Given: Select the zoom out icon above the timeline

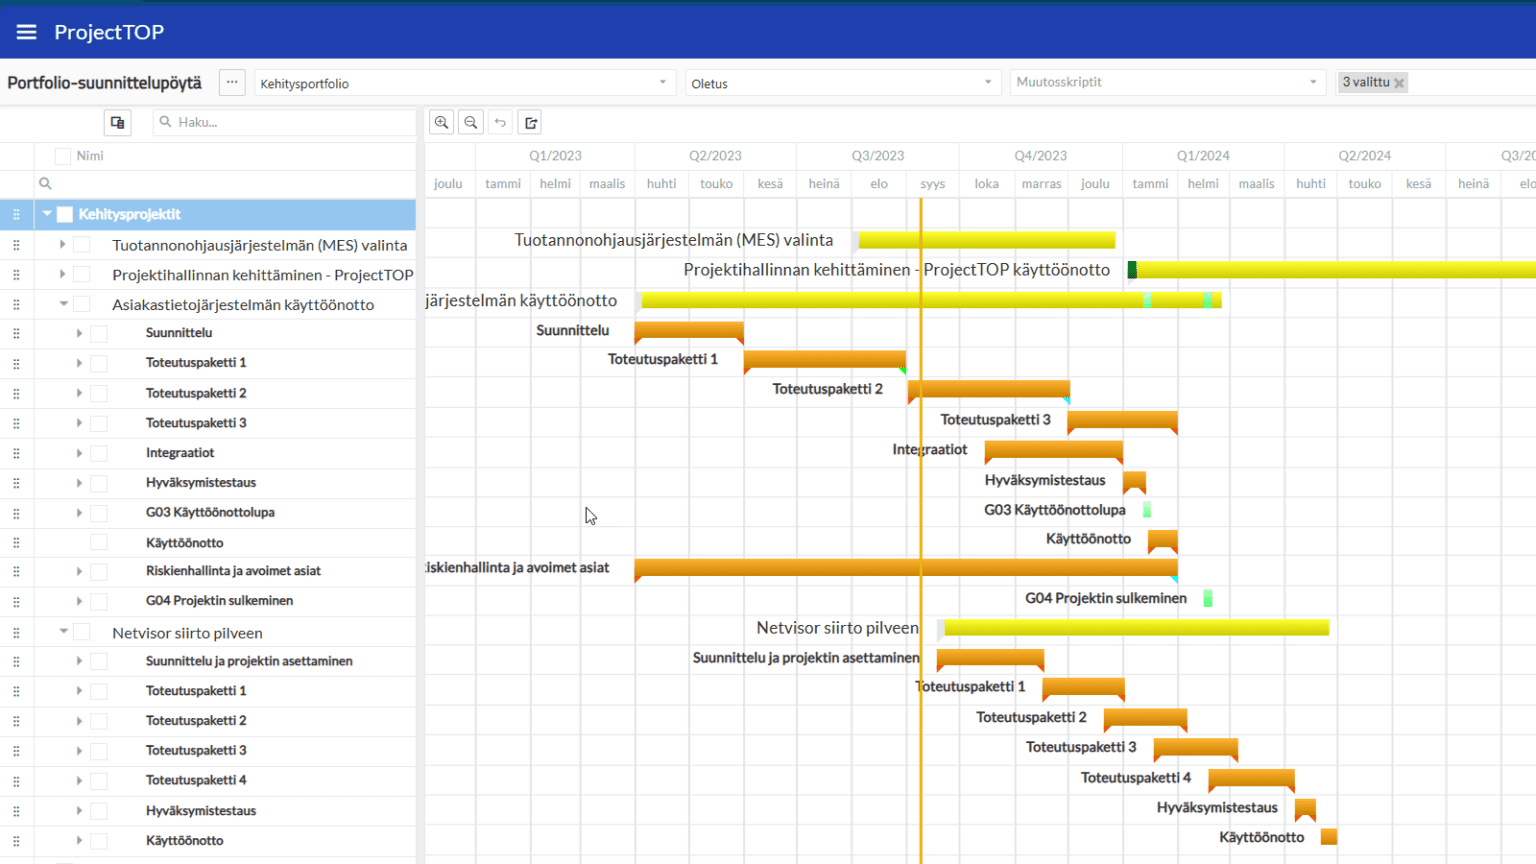Looking at the screenshot, I should point(470,121).
